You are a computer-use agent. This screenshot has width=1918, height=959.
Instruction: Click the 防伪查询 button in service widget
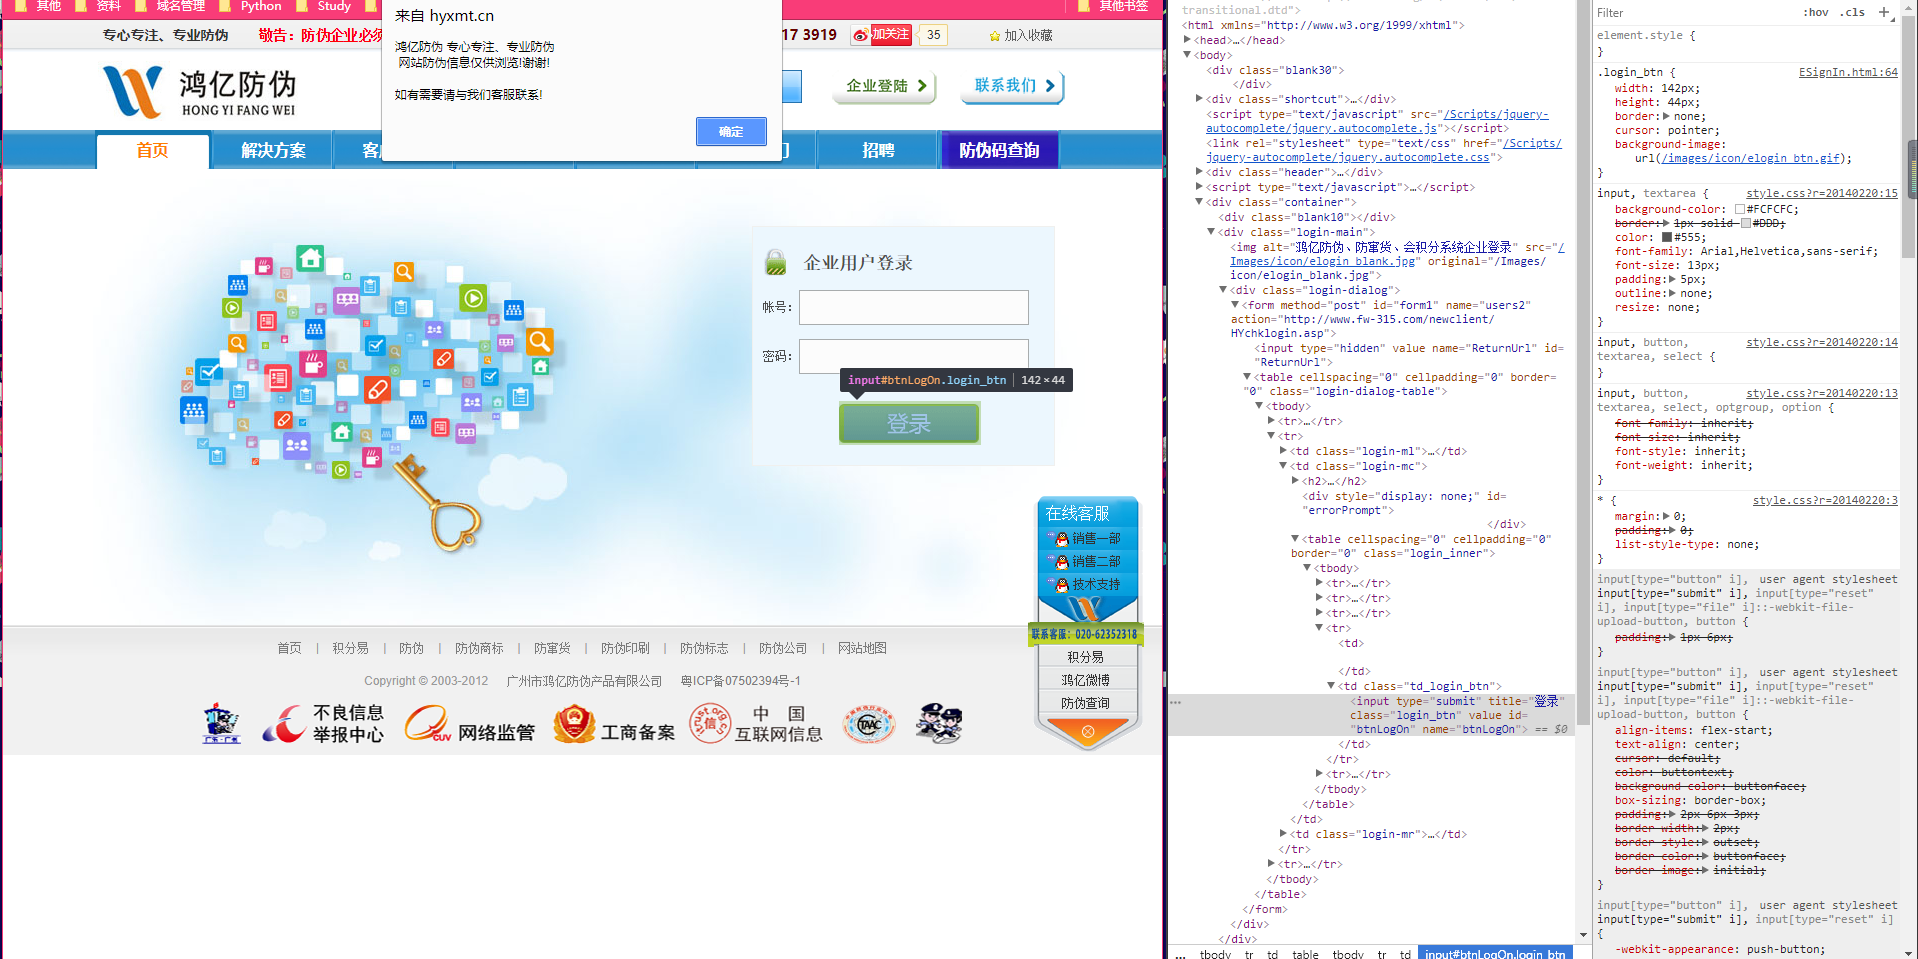point(1085,703)
